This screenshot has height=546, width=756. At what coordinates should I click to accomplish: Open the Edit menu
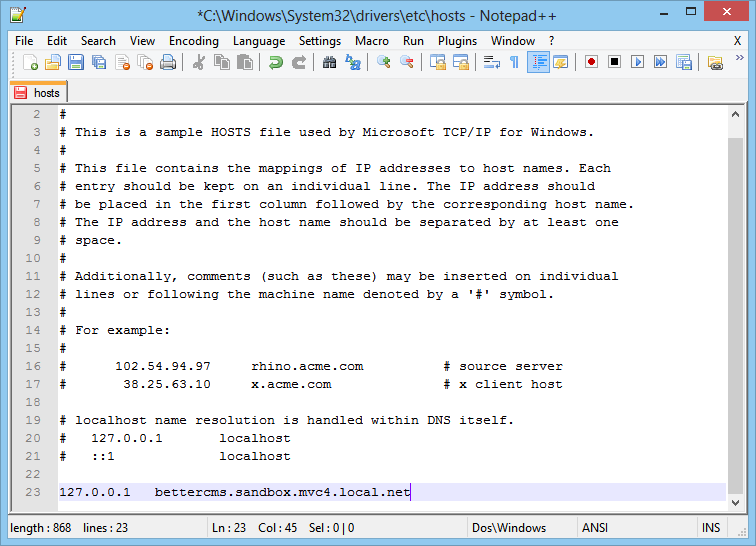56,41
